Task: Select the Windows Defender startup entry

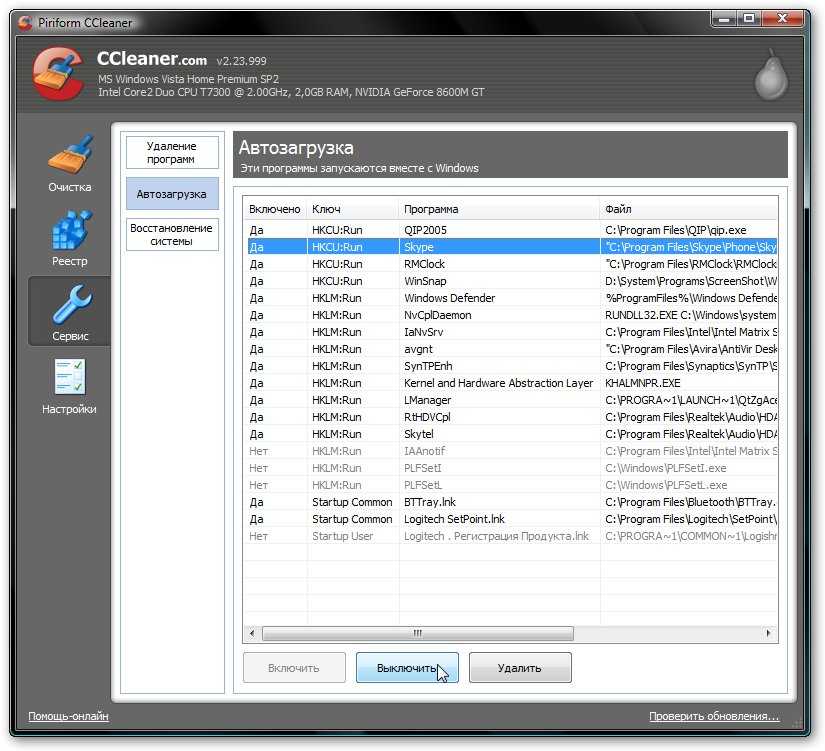Action: [x=449, y=298]
